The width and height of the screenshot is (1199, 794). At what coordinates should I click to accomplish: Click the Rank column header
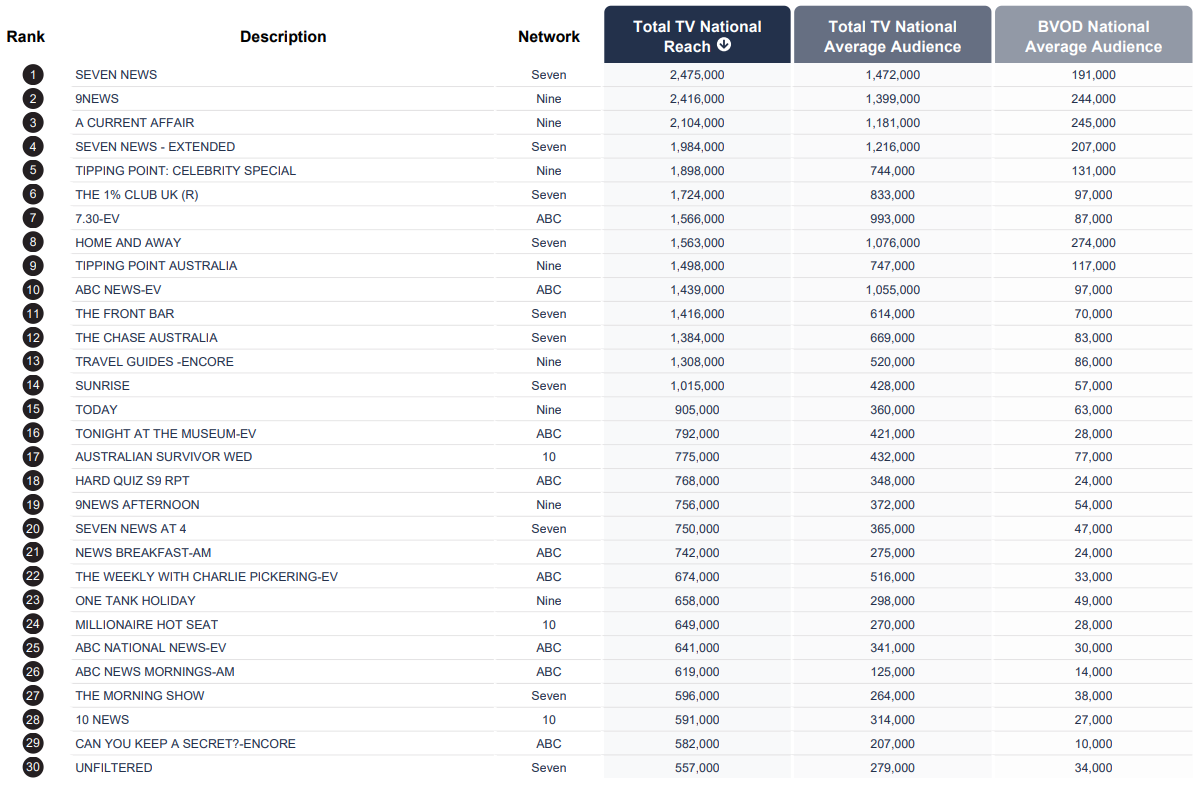click(26, 37)
